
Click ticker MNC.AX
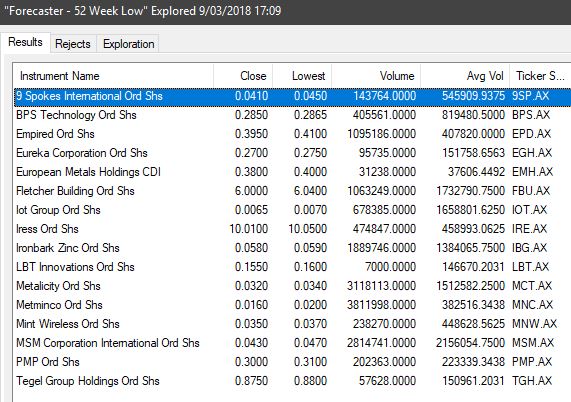tap(533, 305)
